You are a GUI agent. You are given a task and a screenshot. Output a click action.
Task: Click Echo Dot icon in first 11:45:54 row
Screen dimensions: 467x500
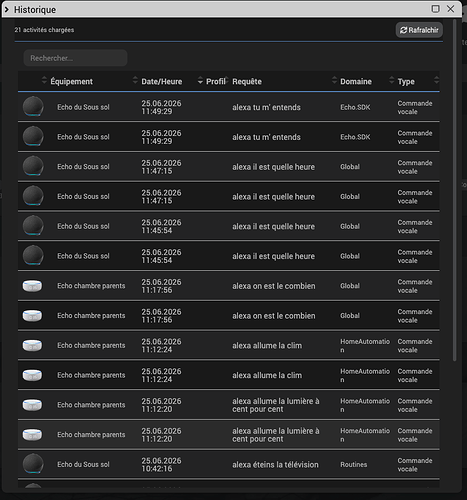33,226
